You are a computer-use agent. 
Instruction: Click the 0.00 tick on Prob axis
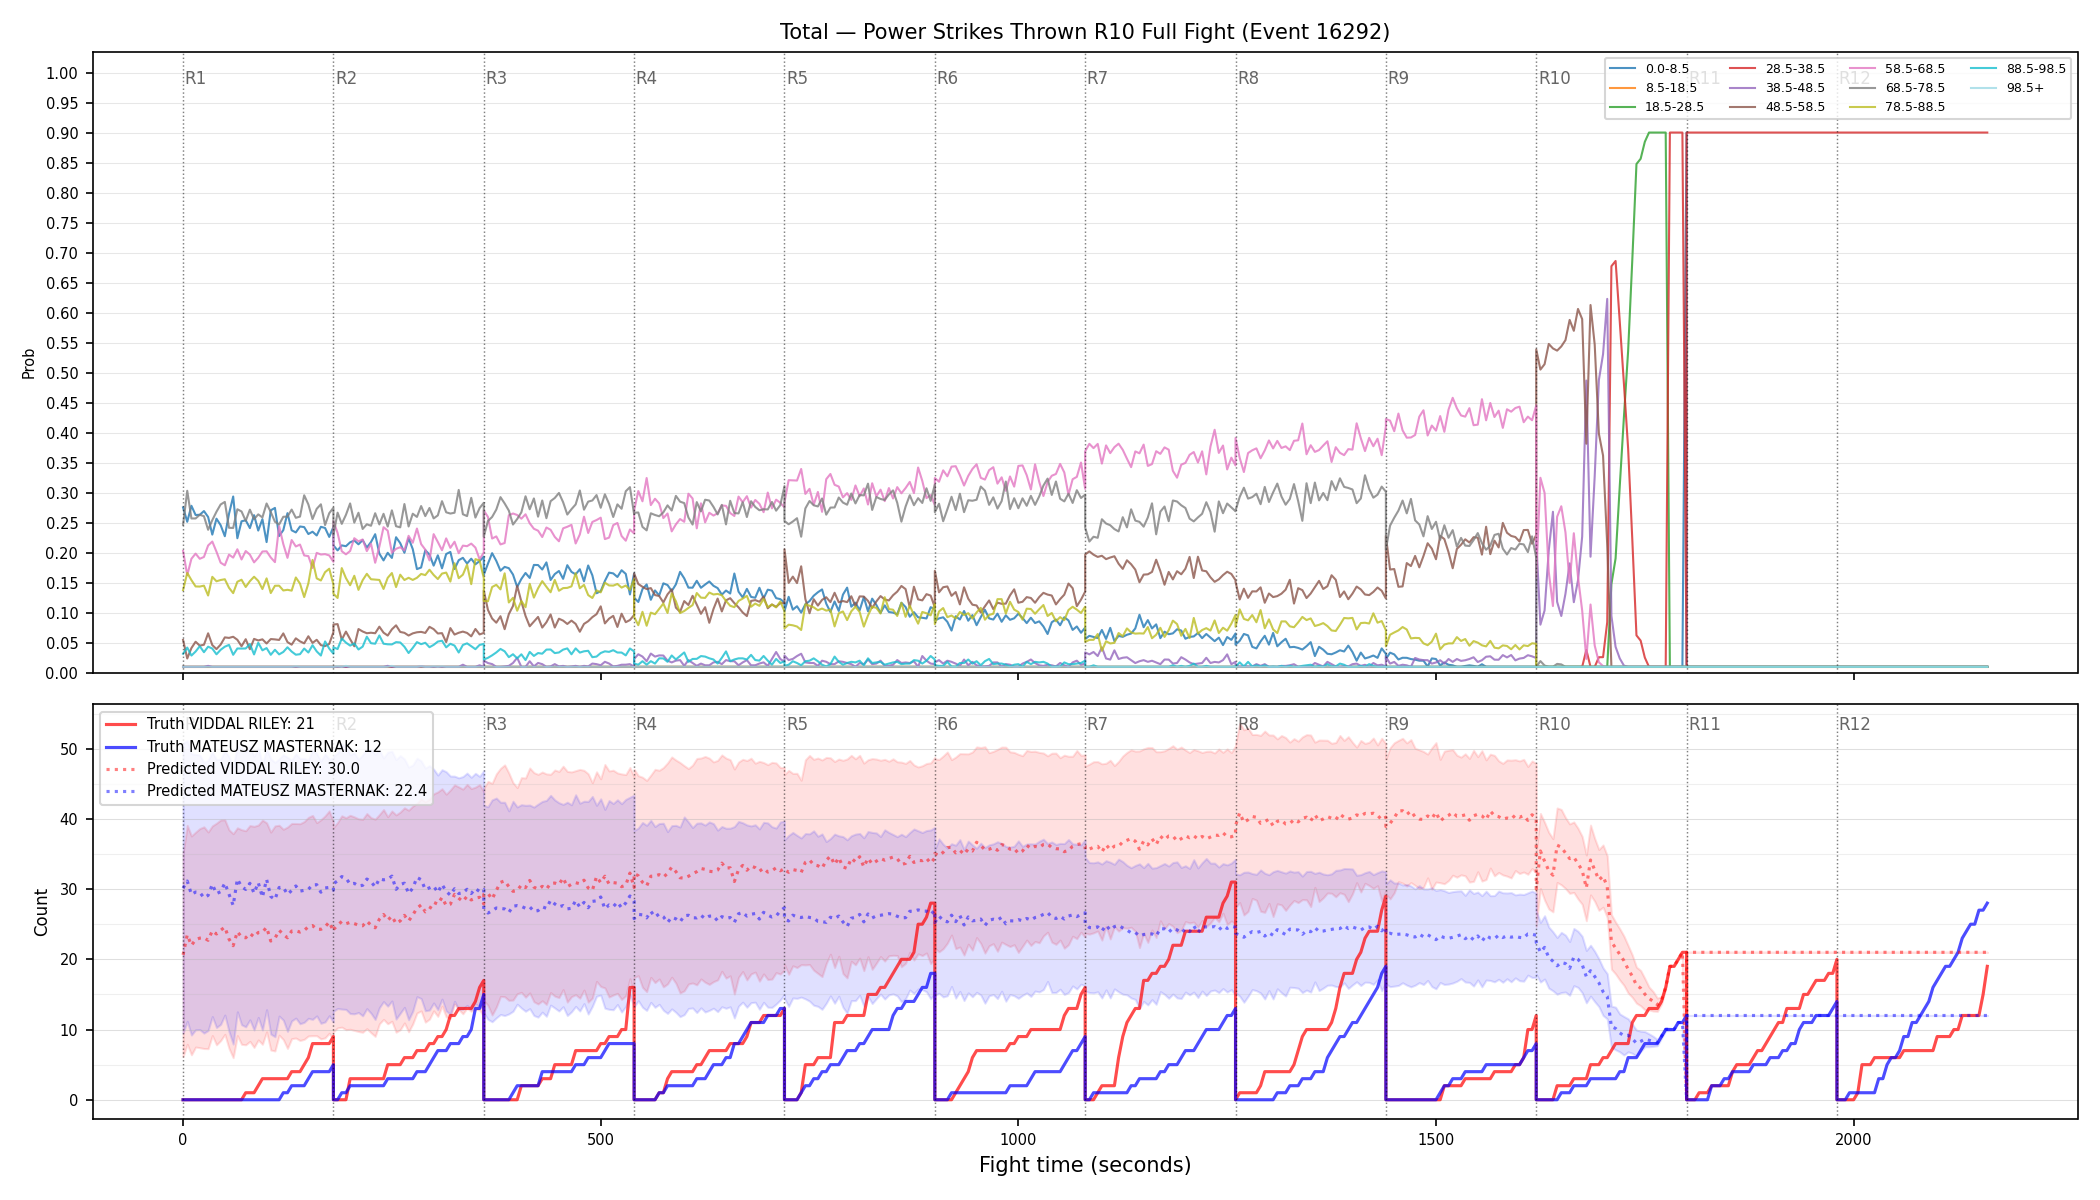click(x=62, y=673)
